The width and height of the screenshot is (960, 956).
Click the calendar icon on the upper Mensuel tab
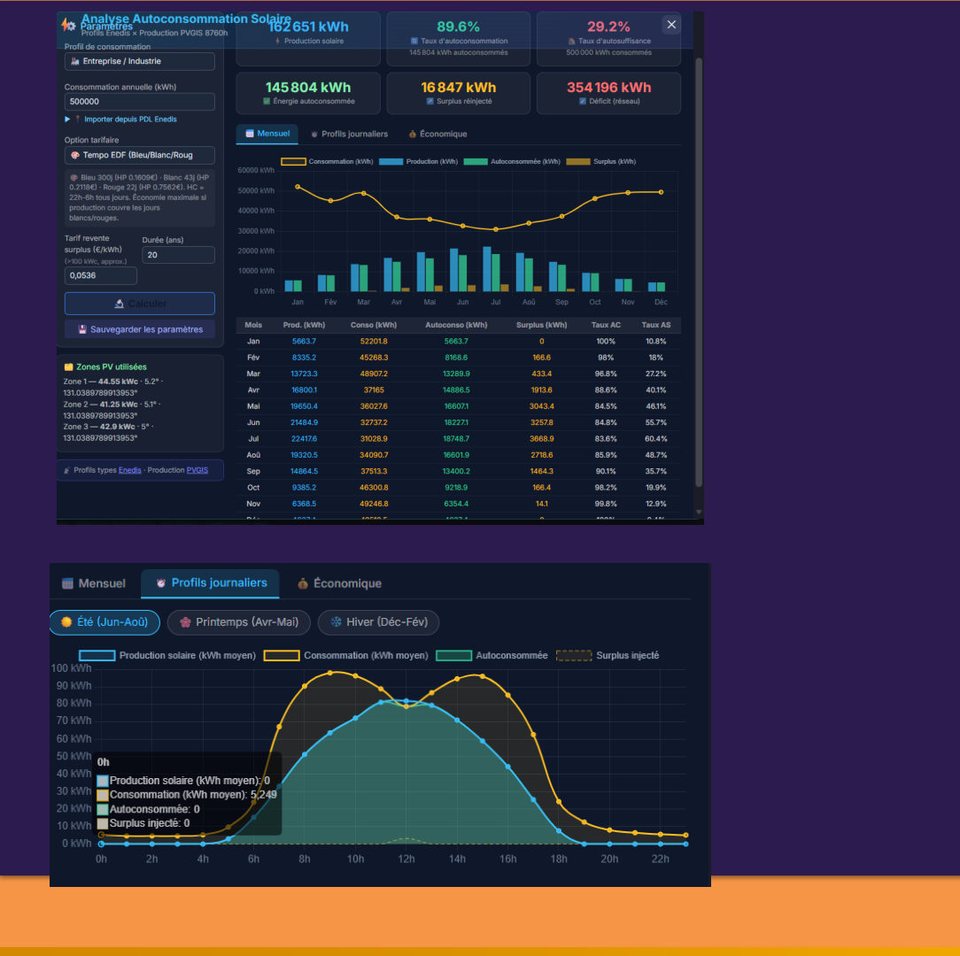coord(249,134)
